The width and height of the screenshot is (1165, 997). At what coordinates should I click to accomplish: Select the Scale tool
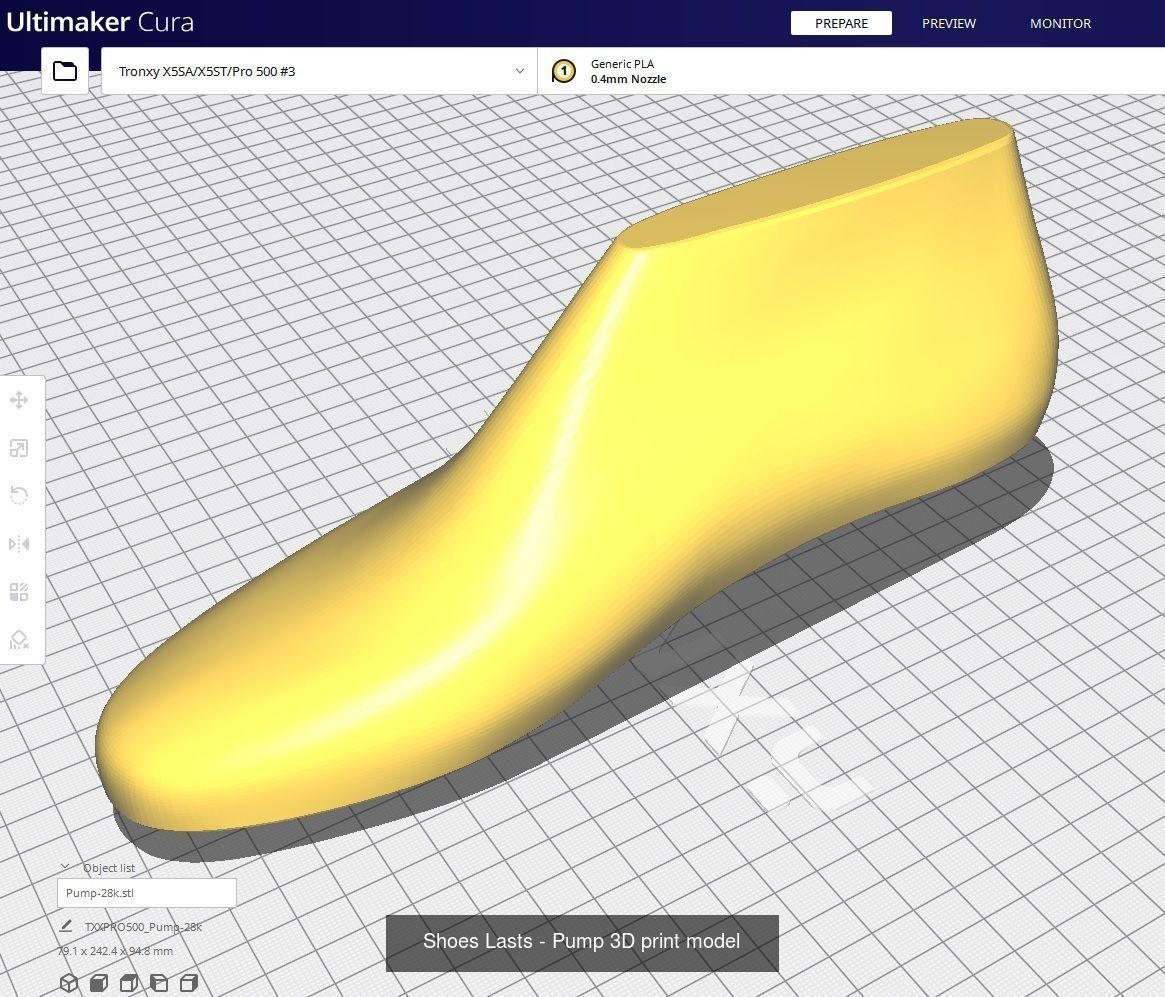coord(19,448)
